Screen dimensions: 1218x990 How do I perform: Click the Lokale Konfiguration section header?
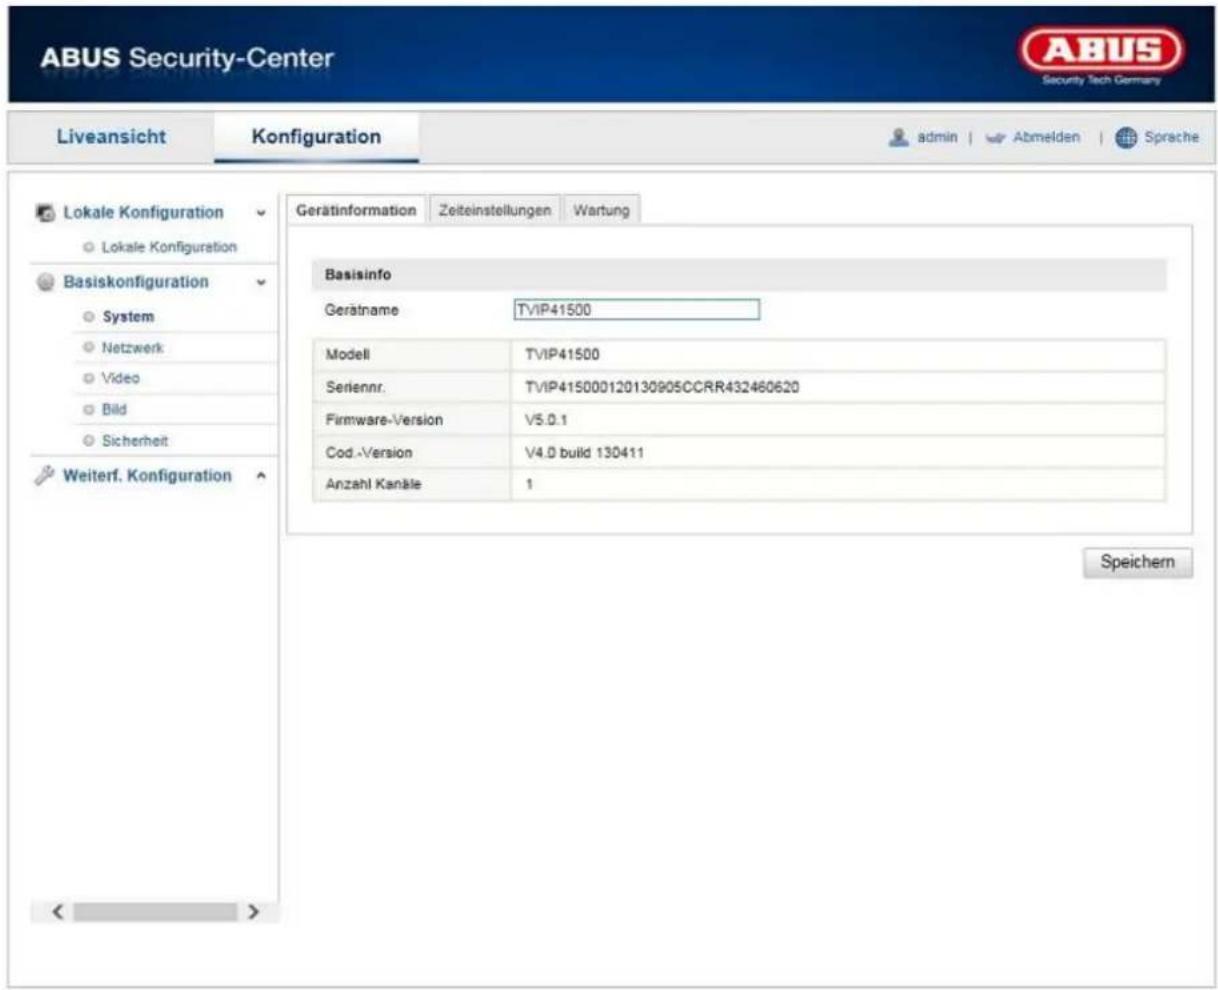coord(143,213)
